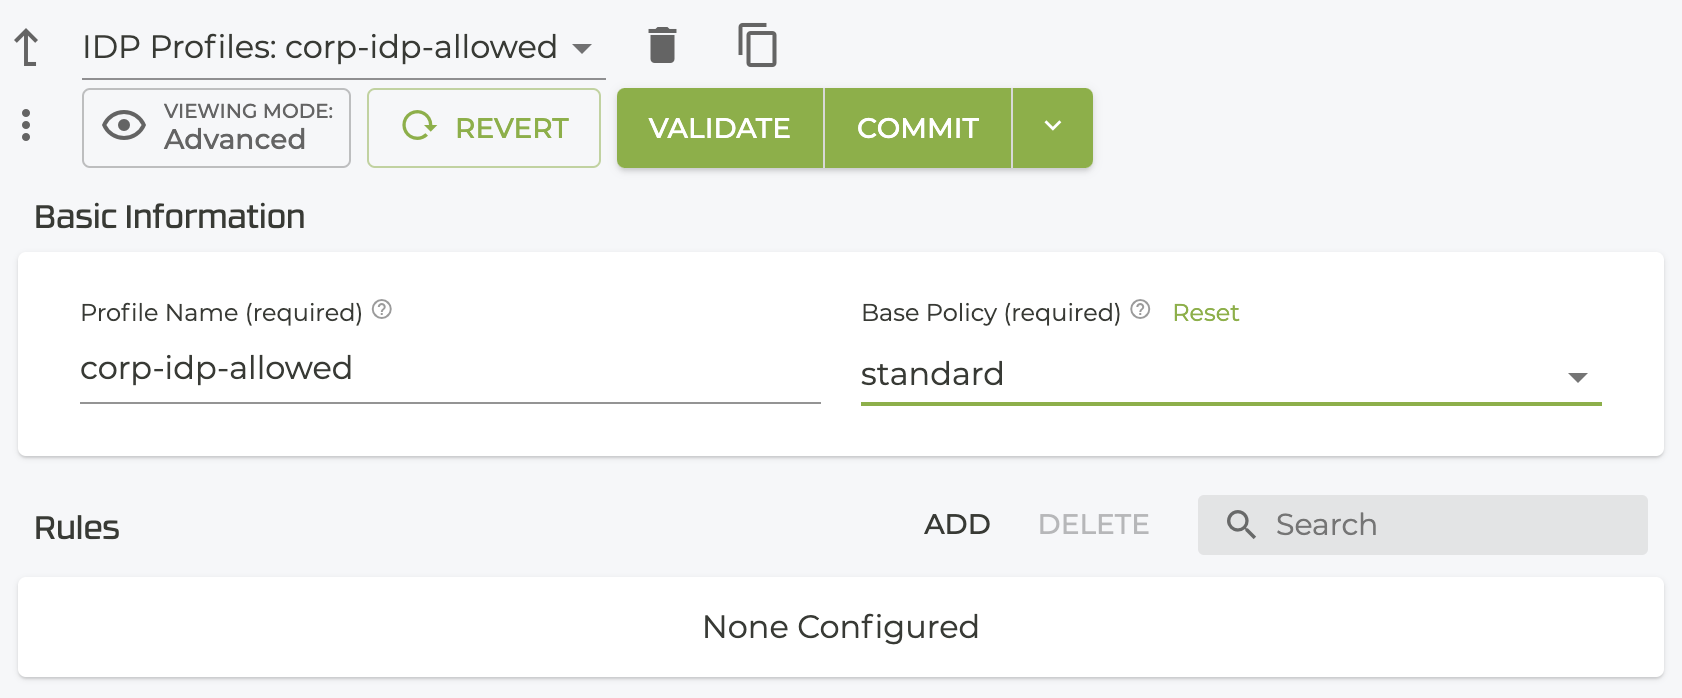Image resolution: width=1682 pixels, height=698 pixels.
Task: Expand the Commit options chevron
Action: (x=1052, y=127)
